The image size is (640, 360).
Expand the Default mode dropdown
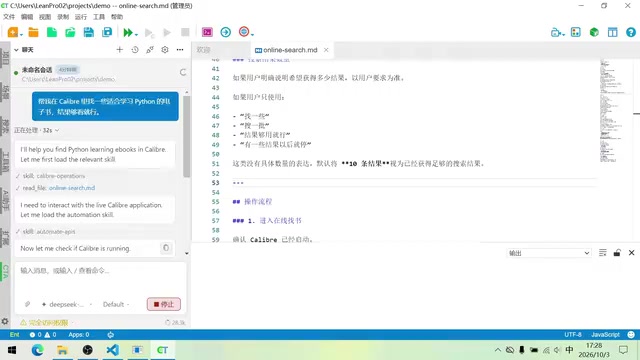116,304
